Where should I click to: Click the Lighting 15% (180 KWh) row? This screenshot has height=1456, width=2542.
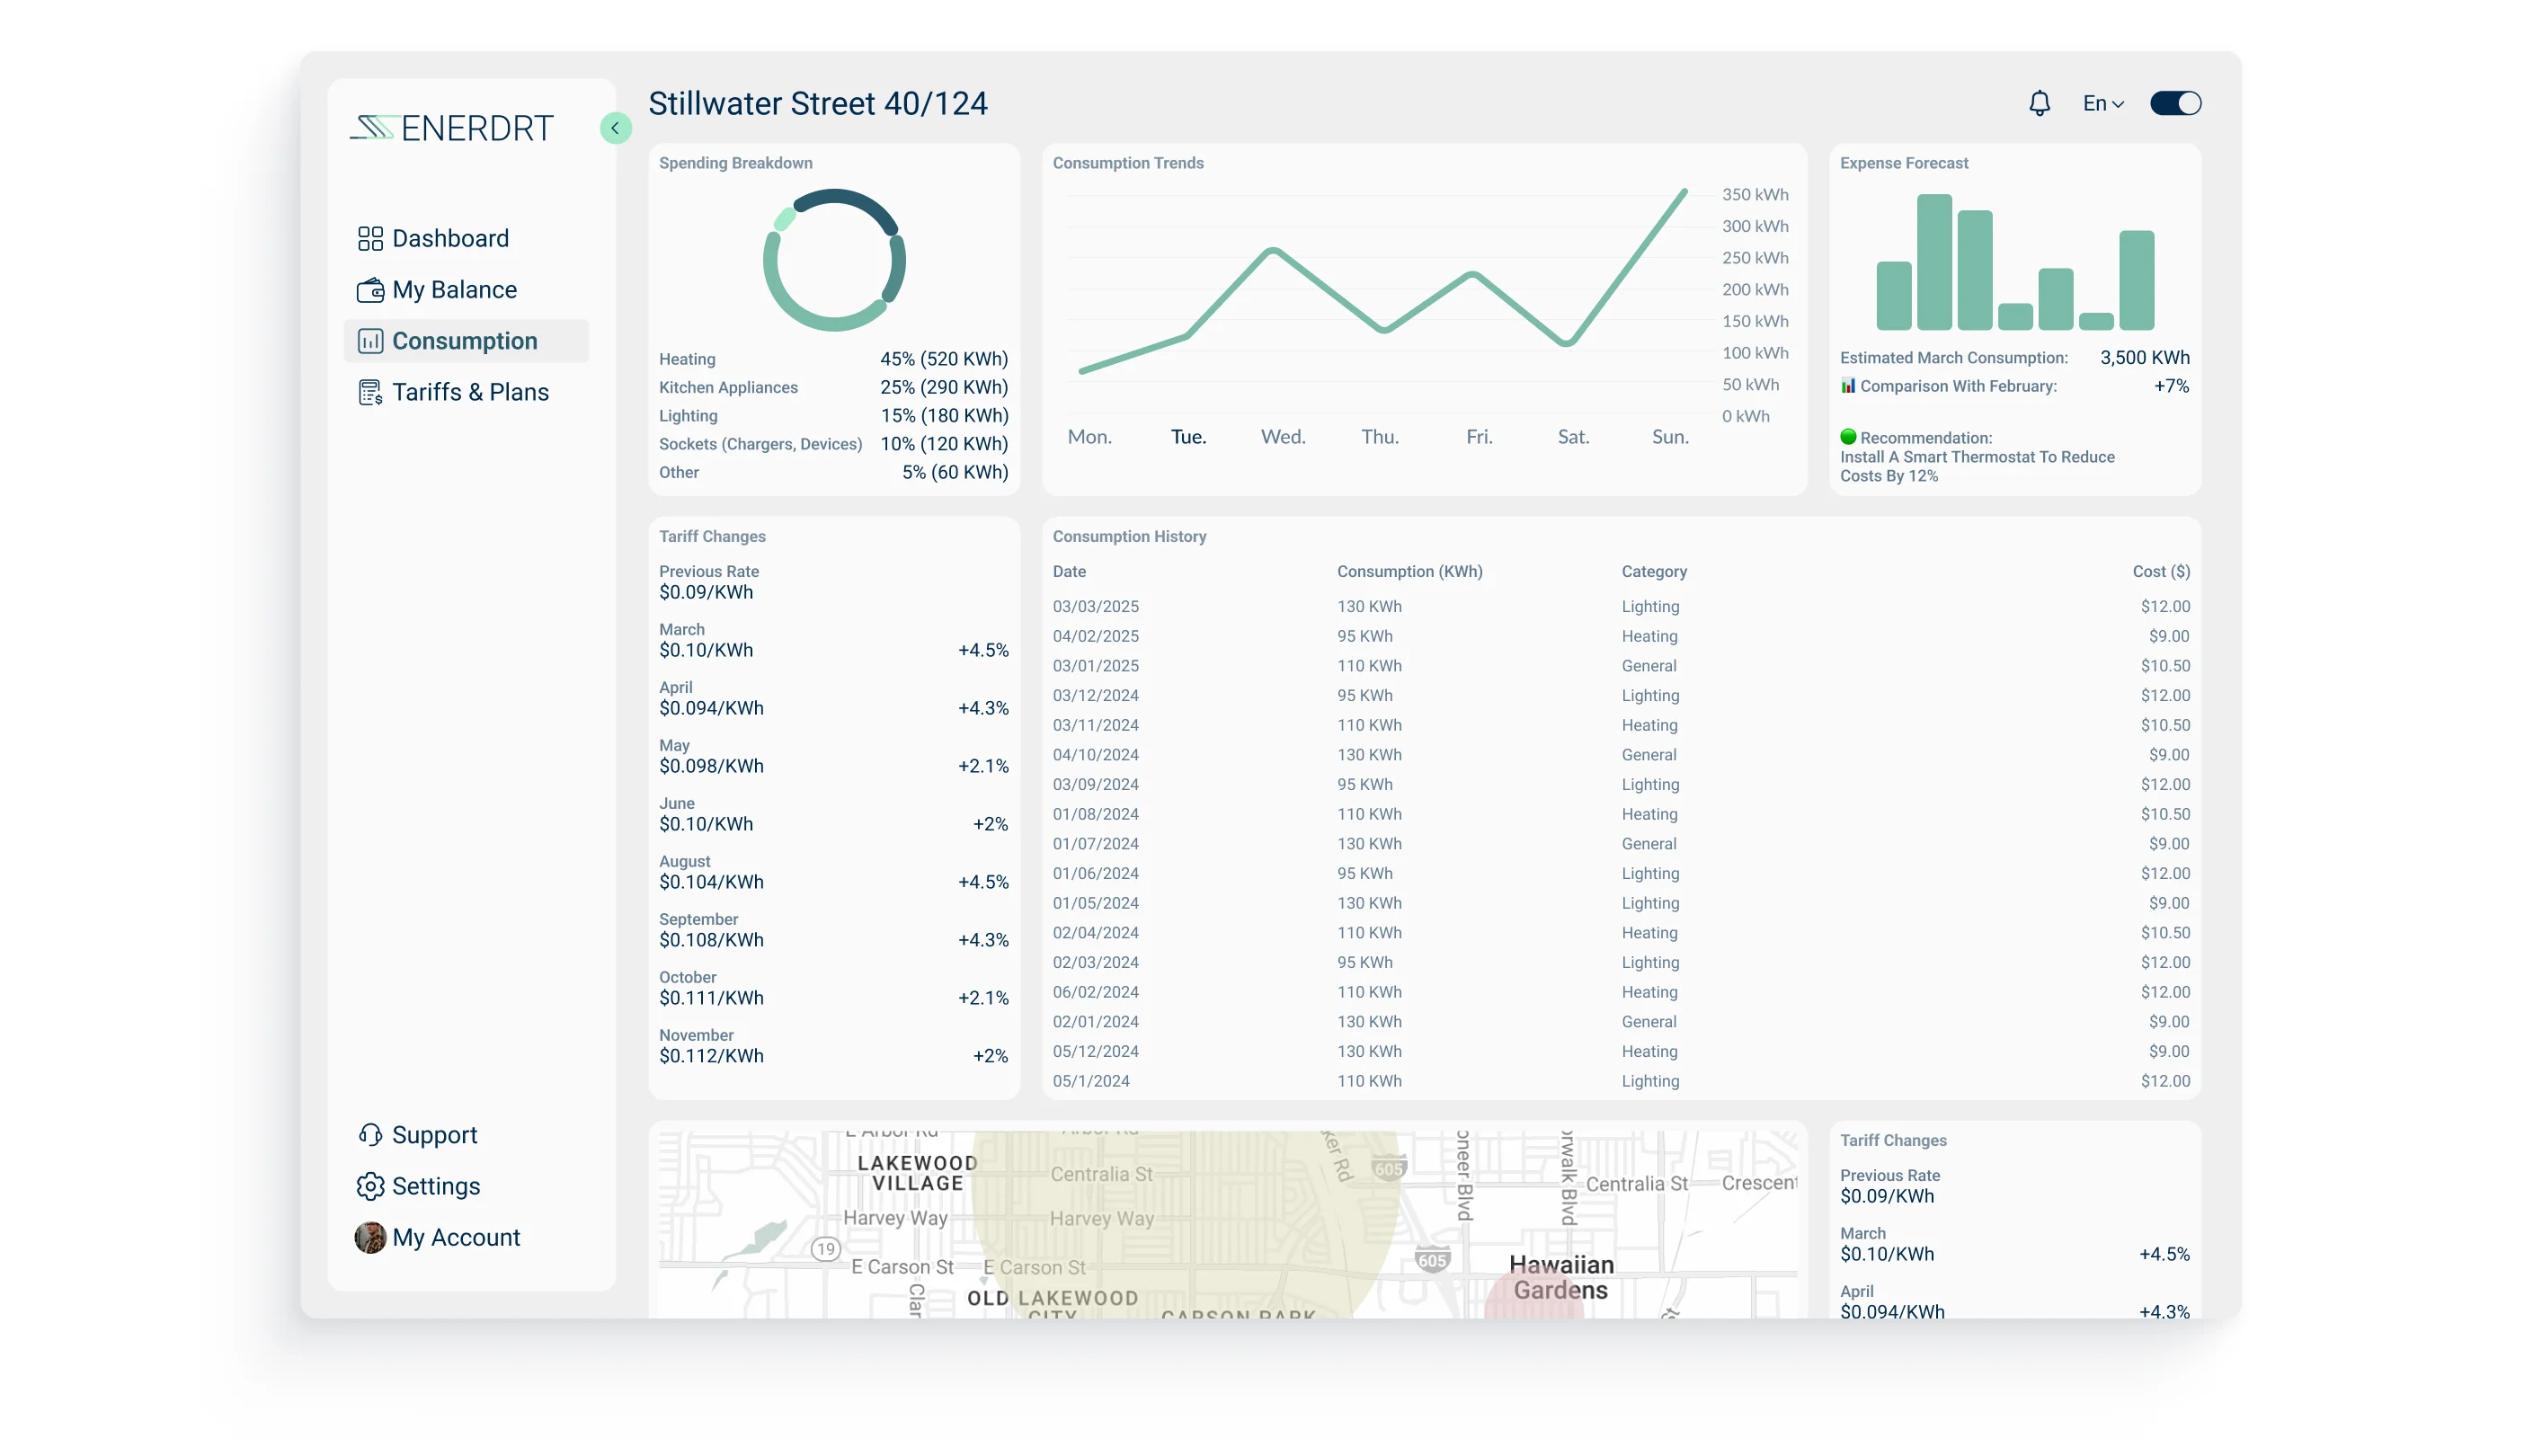point(833,415)
